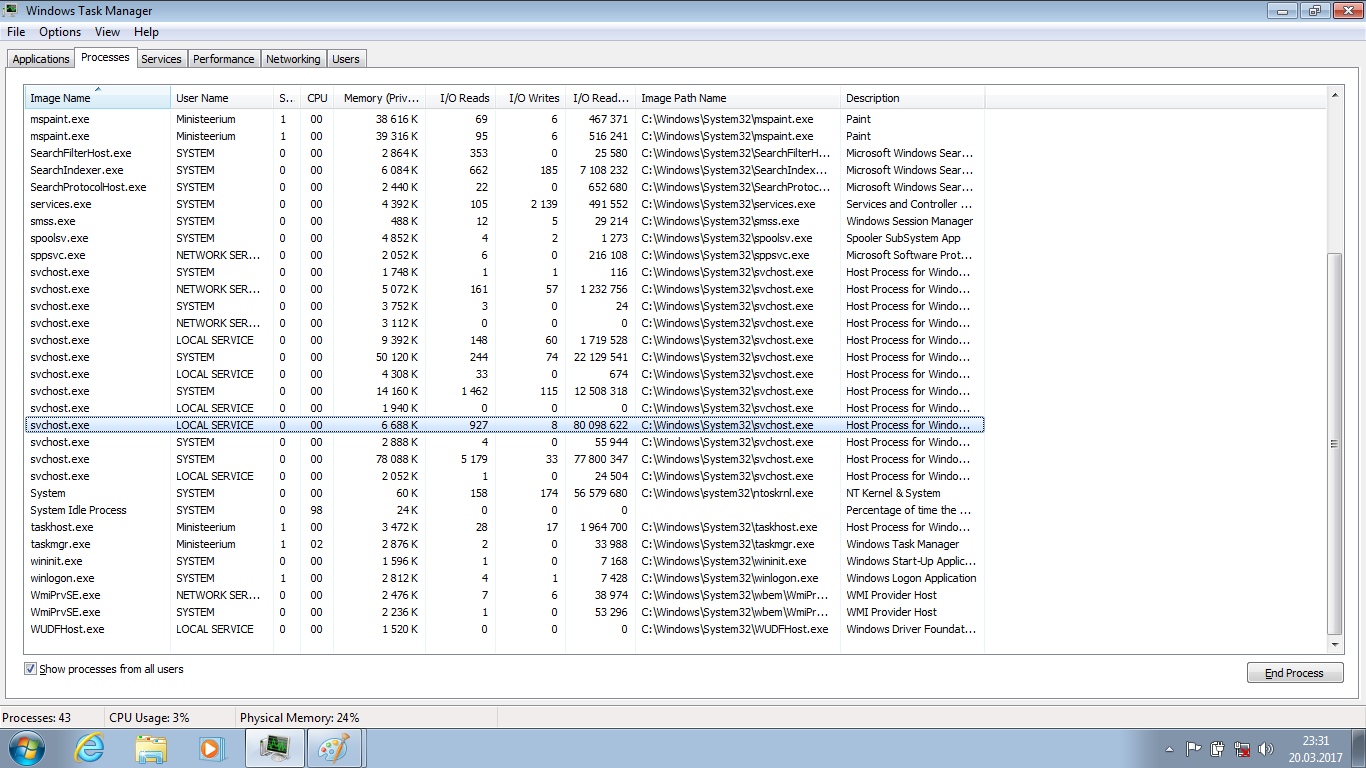Viewport: 1366px width, 768px height.
Task: Open the Windows Start menu
Action: (27, 748)
